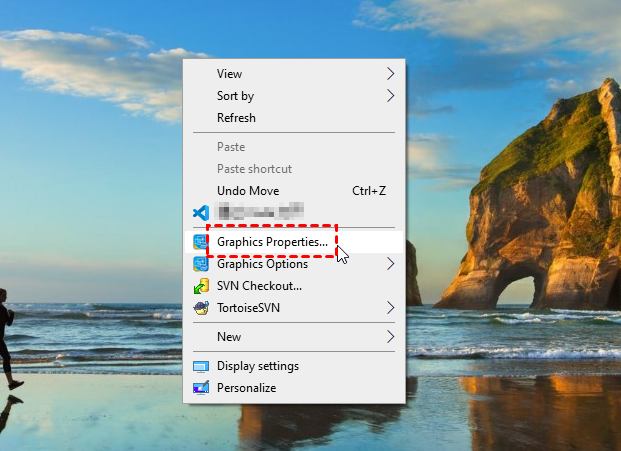Open Graphics Properties... from the menu
This screenshot has width=621, height=451.
click(294, 242)
